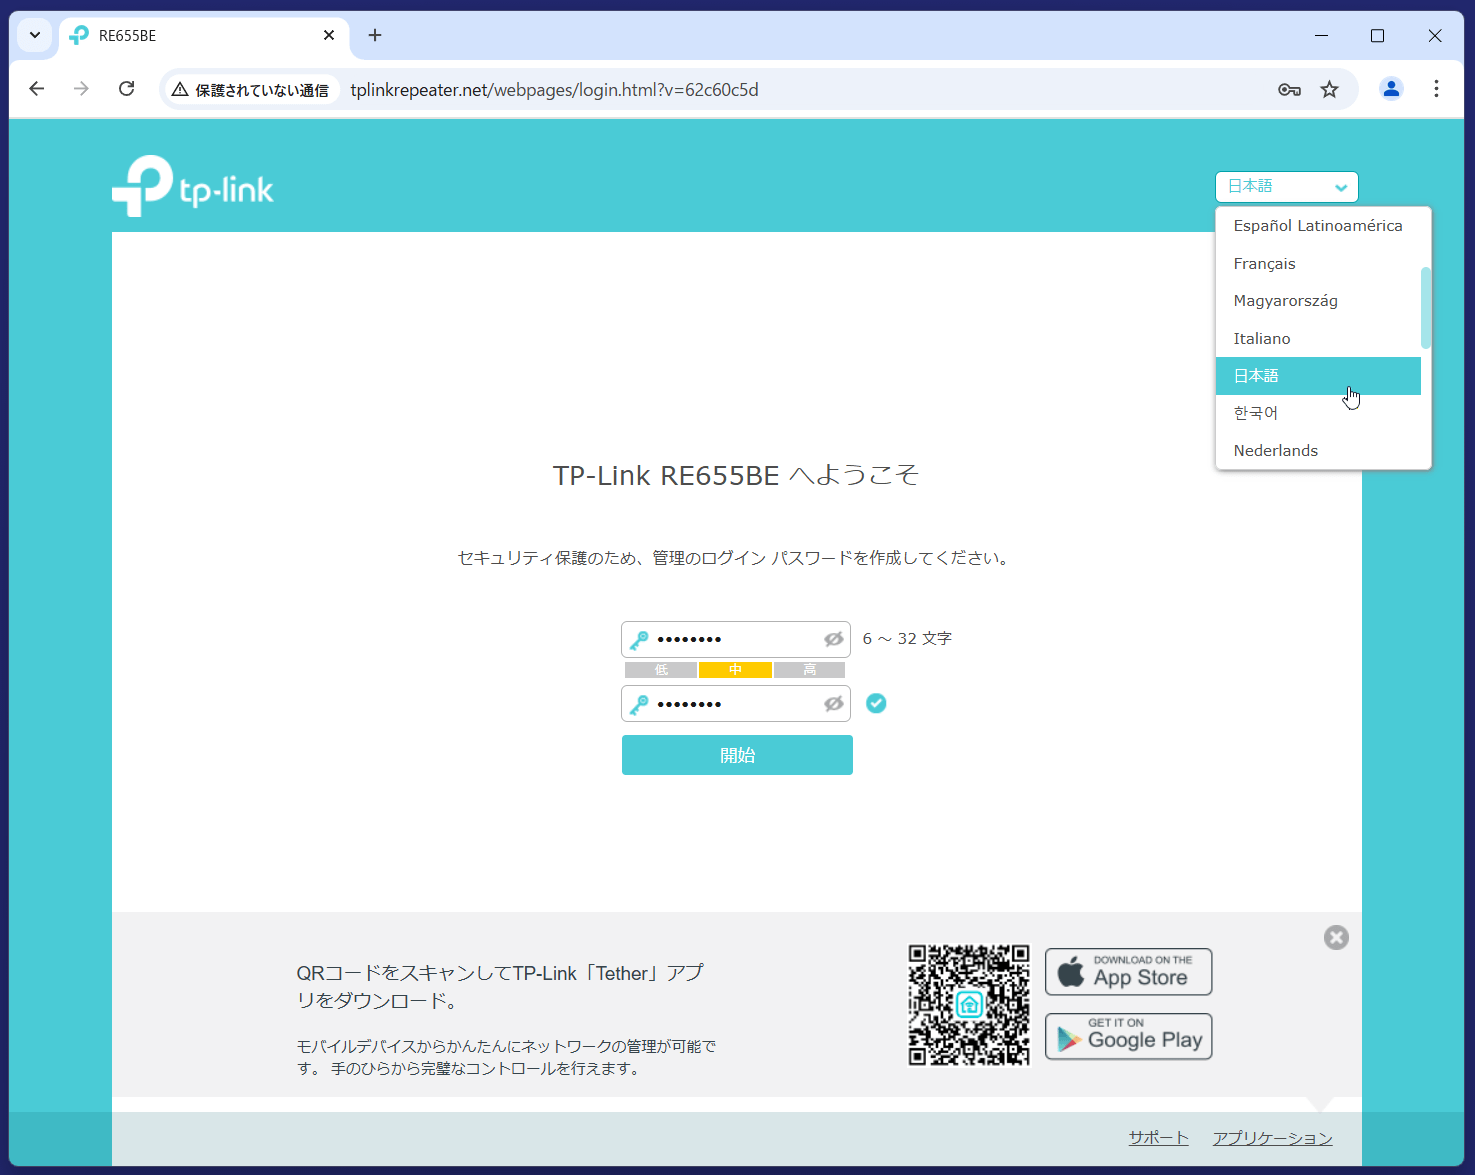
Task: Go forward in browser
Action: tap(81, 89)
